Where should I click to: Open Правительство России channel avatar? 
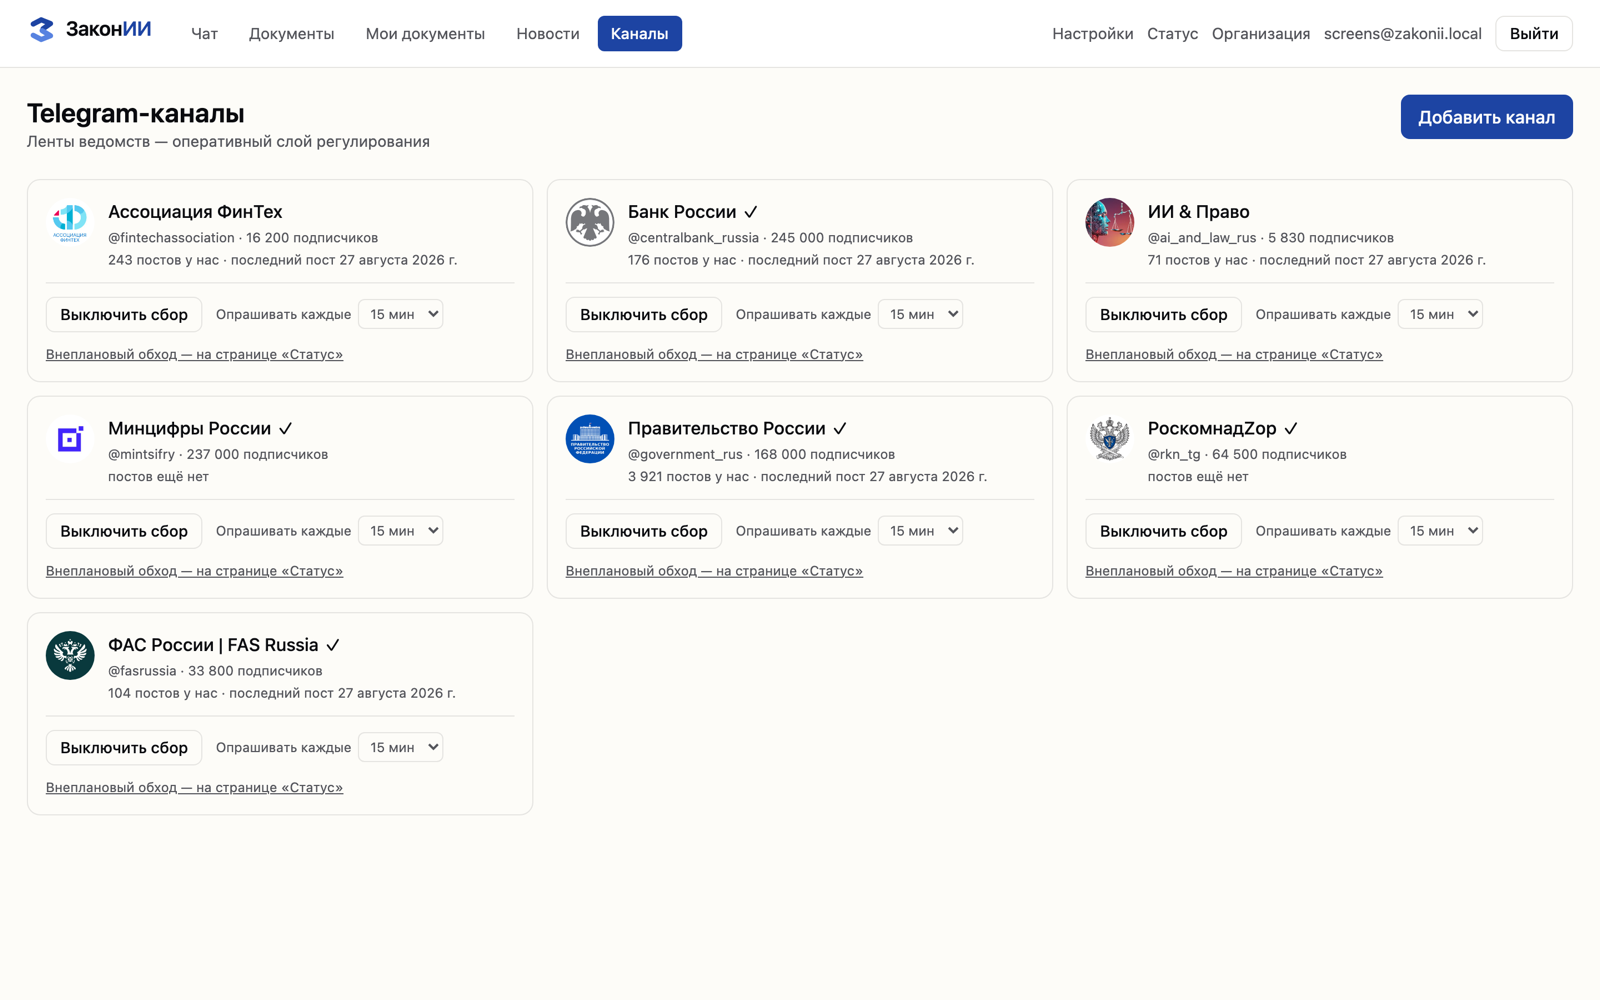point(590,439)
